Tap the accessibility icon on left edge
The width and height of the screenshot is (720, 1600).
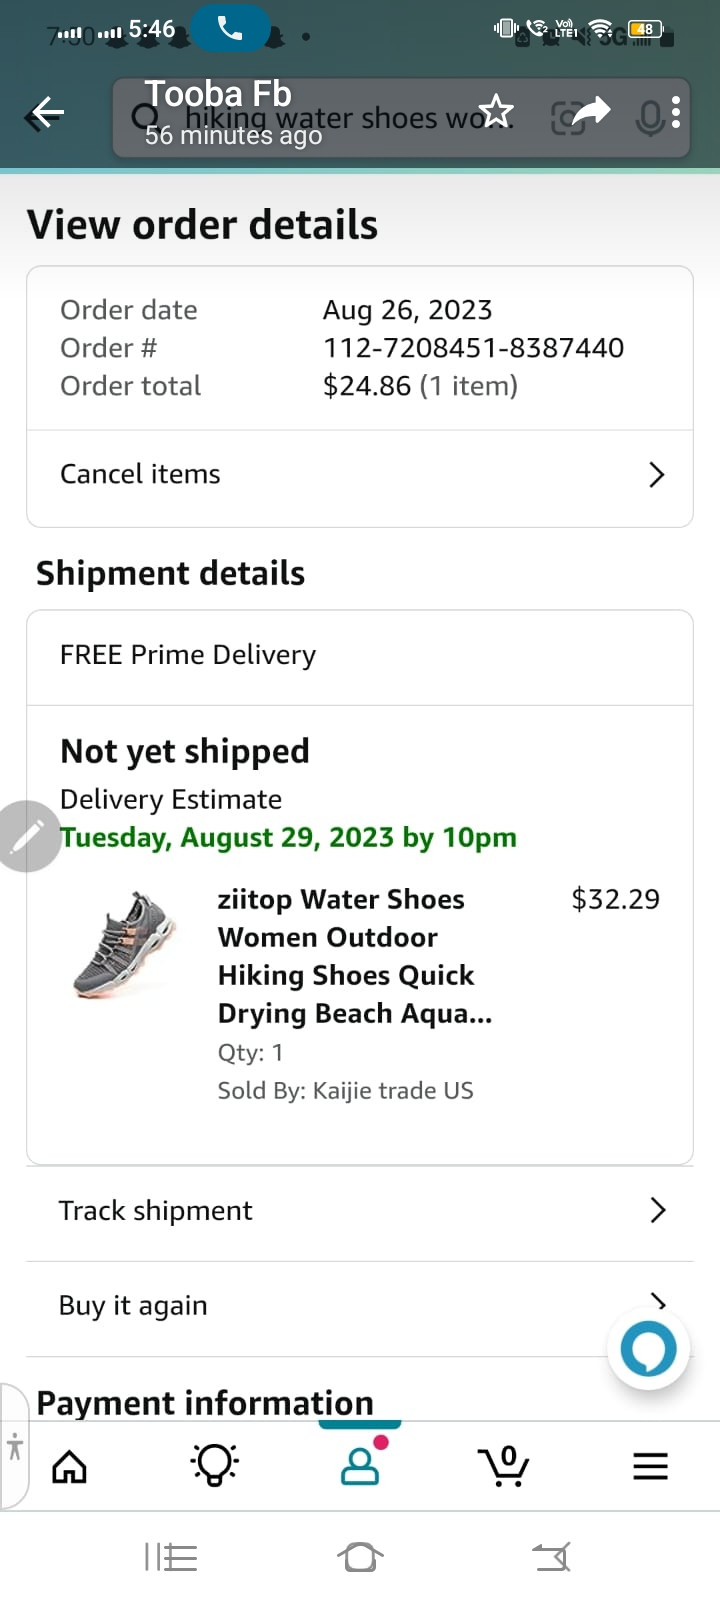pyautogui.click(x=14, y=1446)
